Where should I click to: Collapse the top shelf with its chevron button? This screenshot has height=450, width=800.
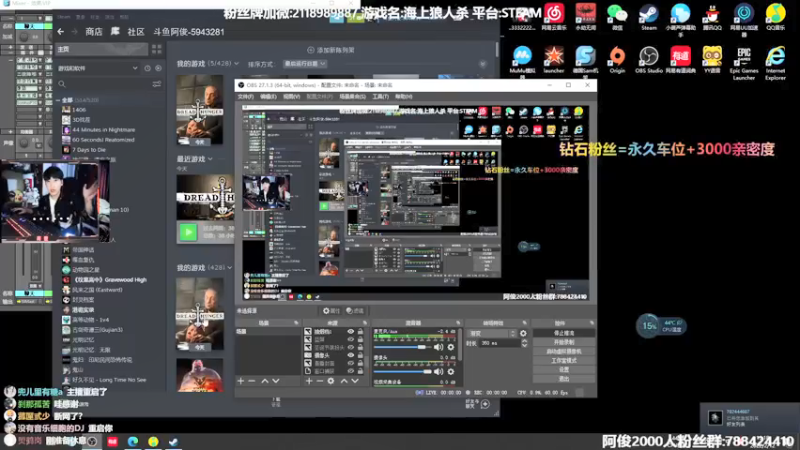point(483,64)
